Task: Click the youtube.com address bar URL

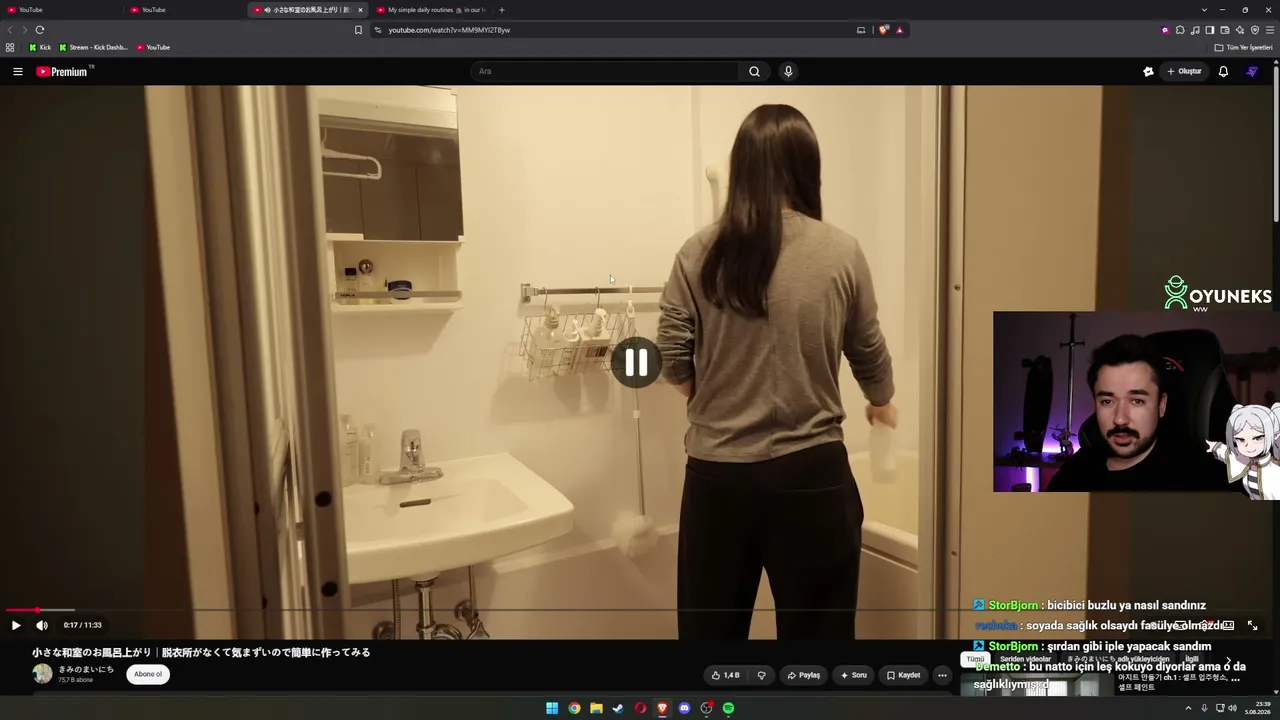Action: point(450,30)
